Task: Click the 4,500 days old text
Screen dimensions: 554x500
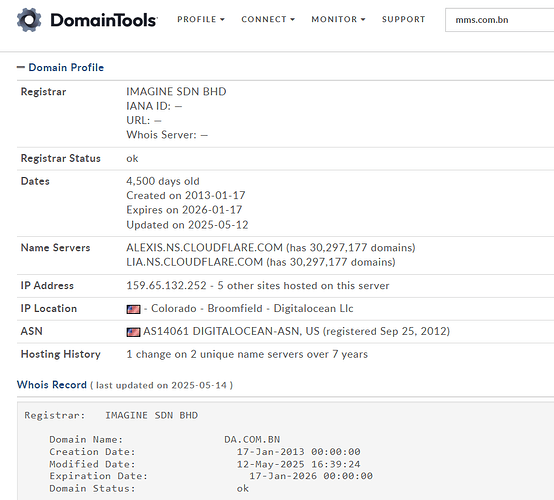Action: click(x=163, y=181)
